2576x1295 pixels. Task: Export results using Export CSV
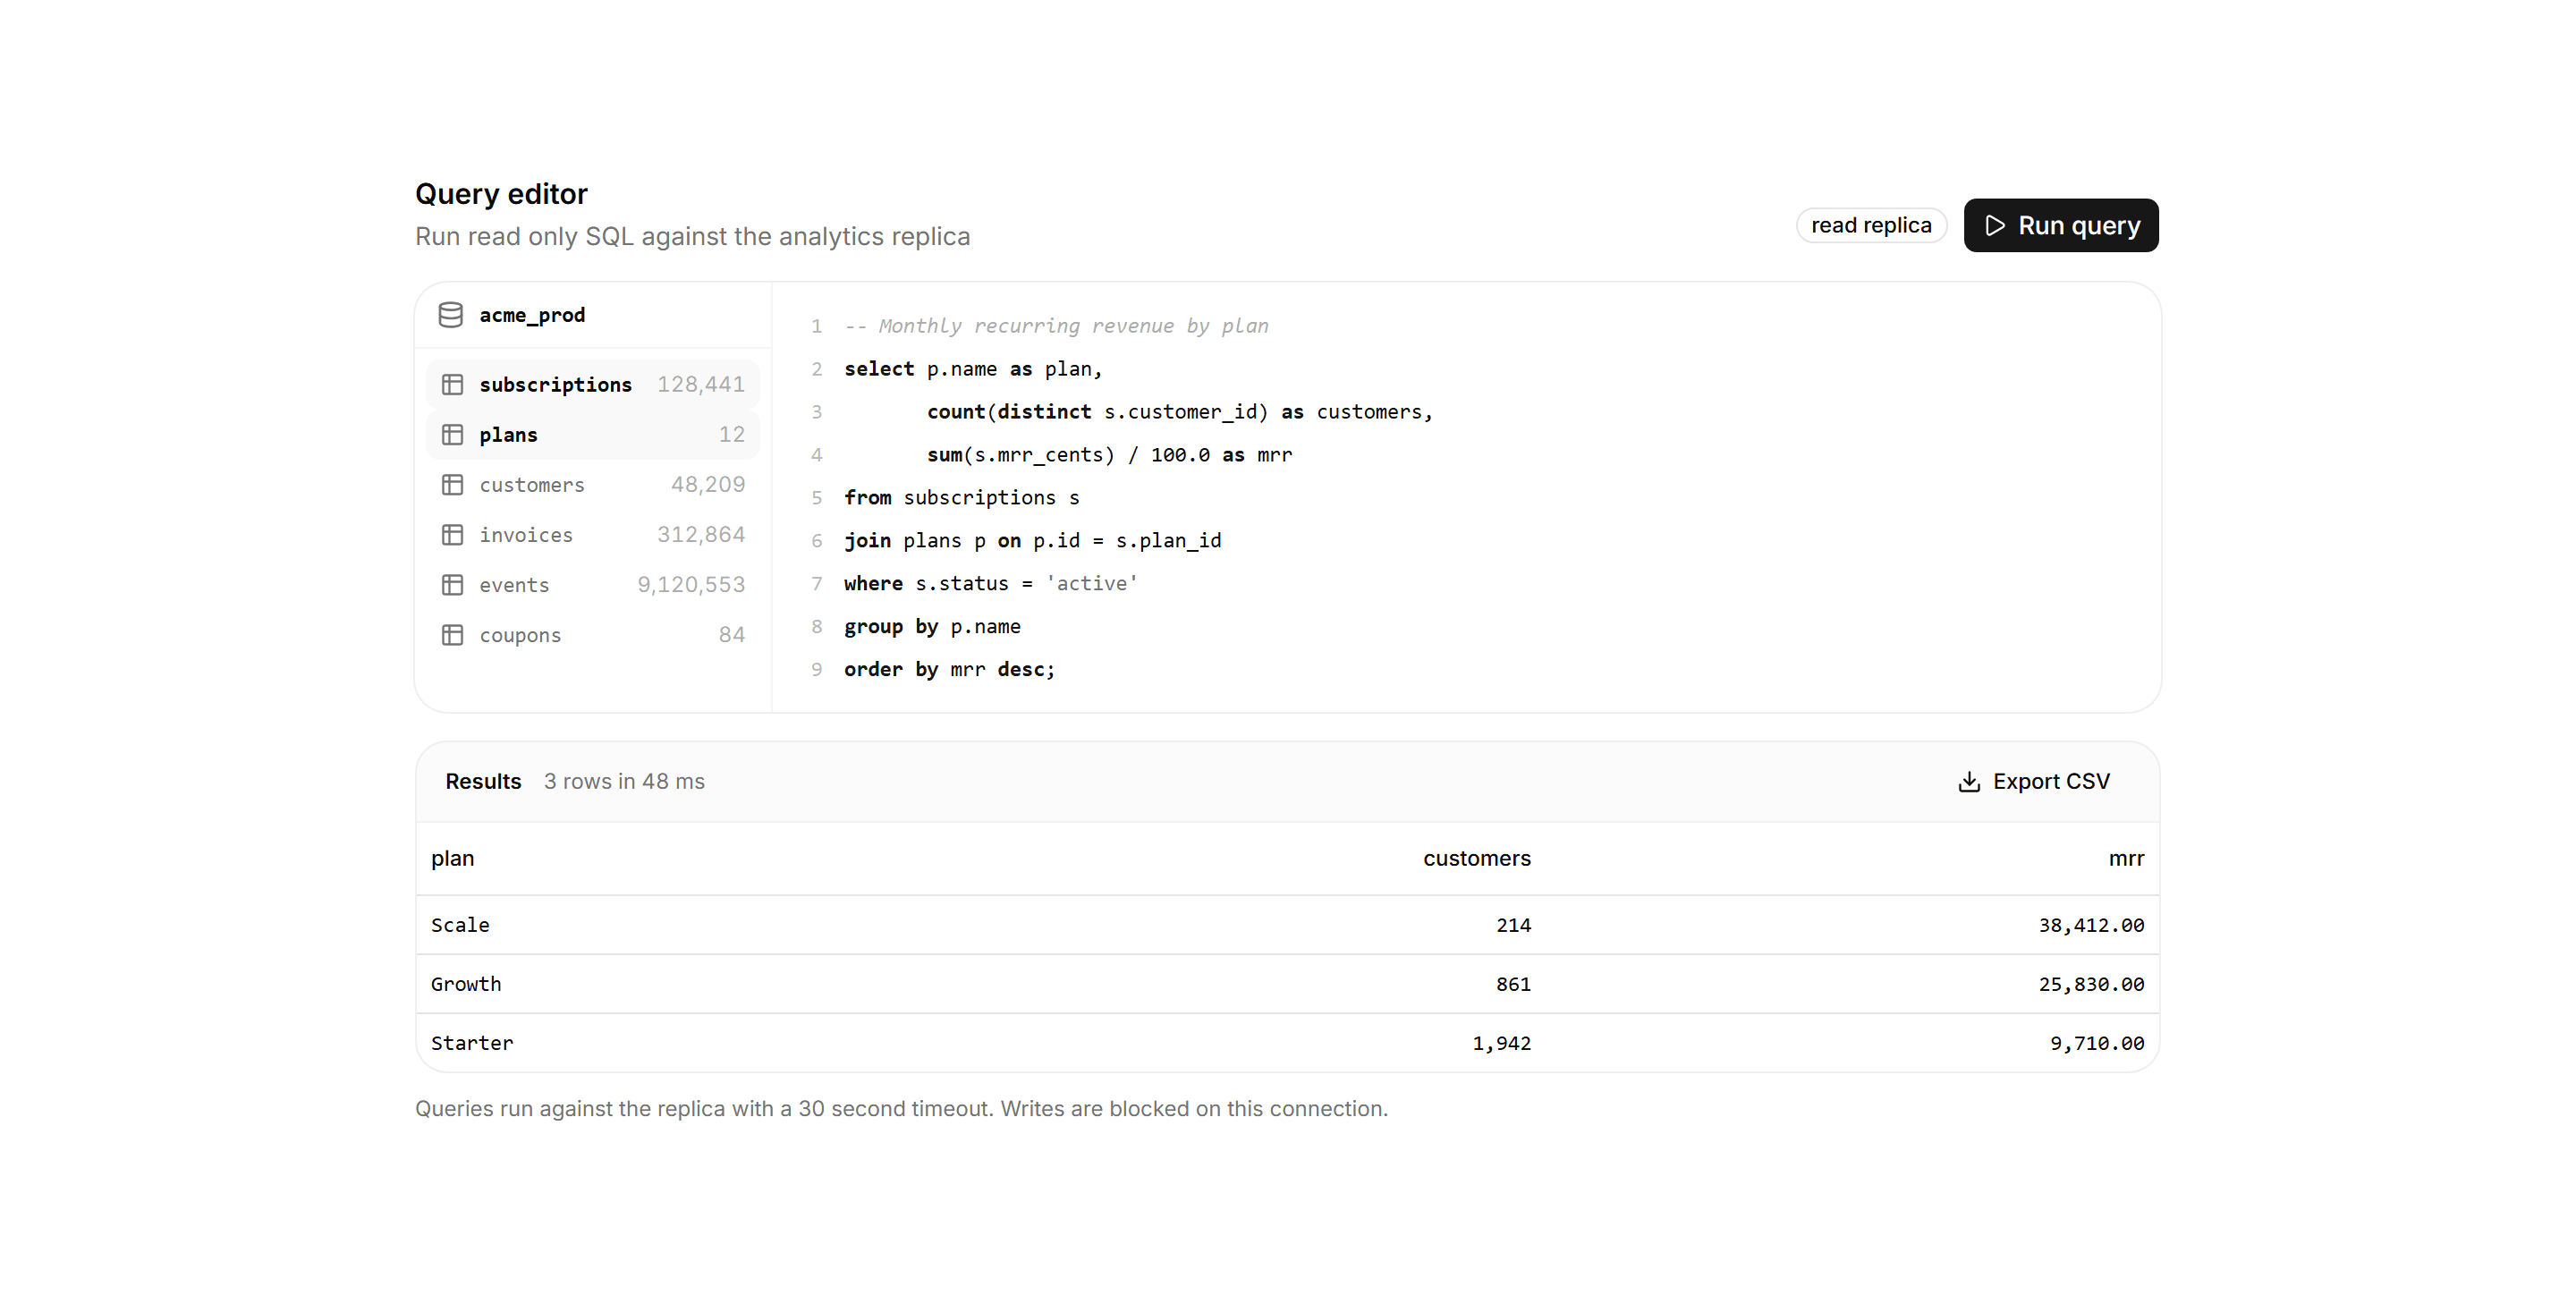pyautogui.click(x=2034, y=782)
